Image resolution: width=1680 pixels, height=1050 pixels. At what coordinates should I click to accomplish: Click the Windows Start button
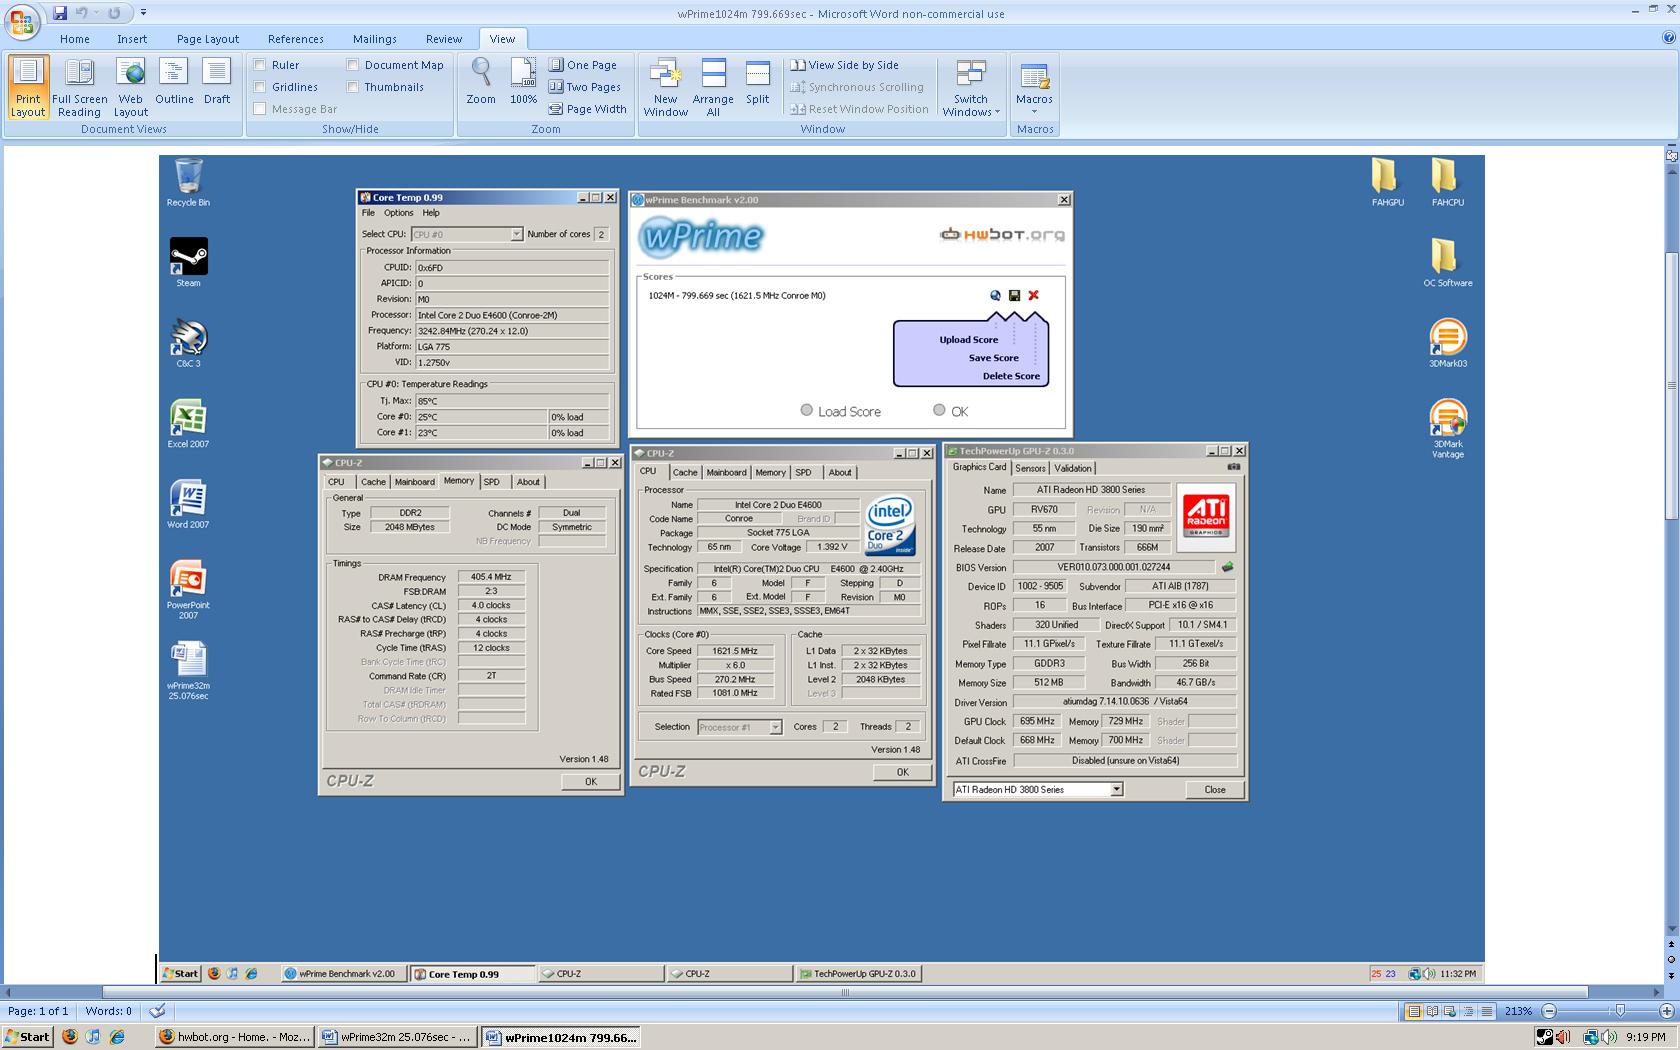[x=28, y=1037]
